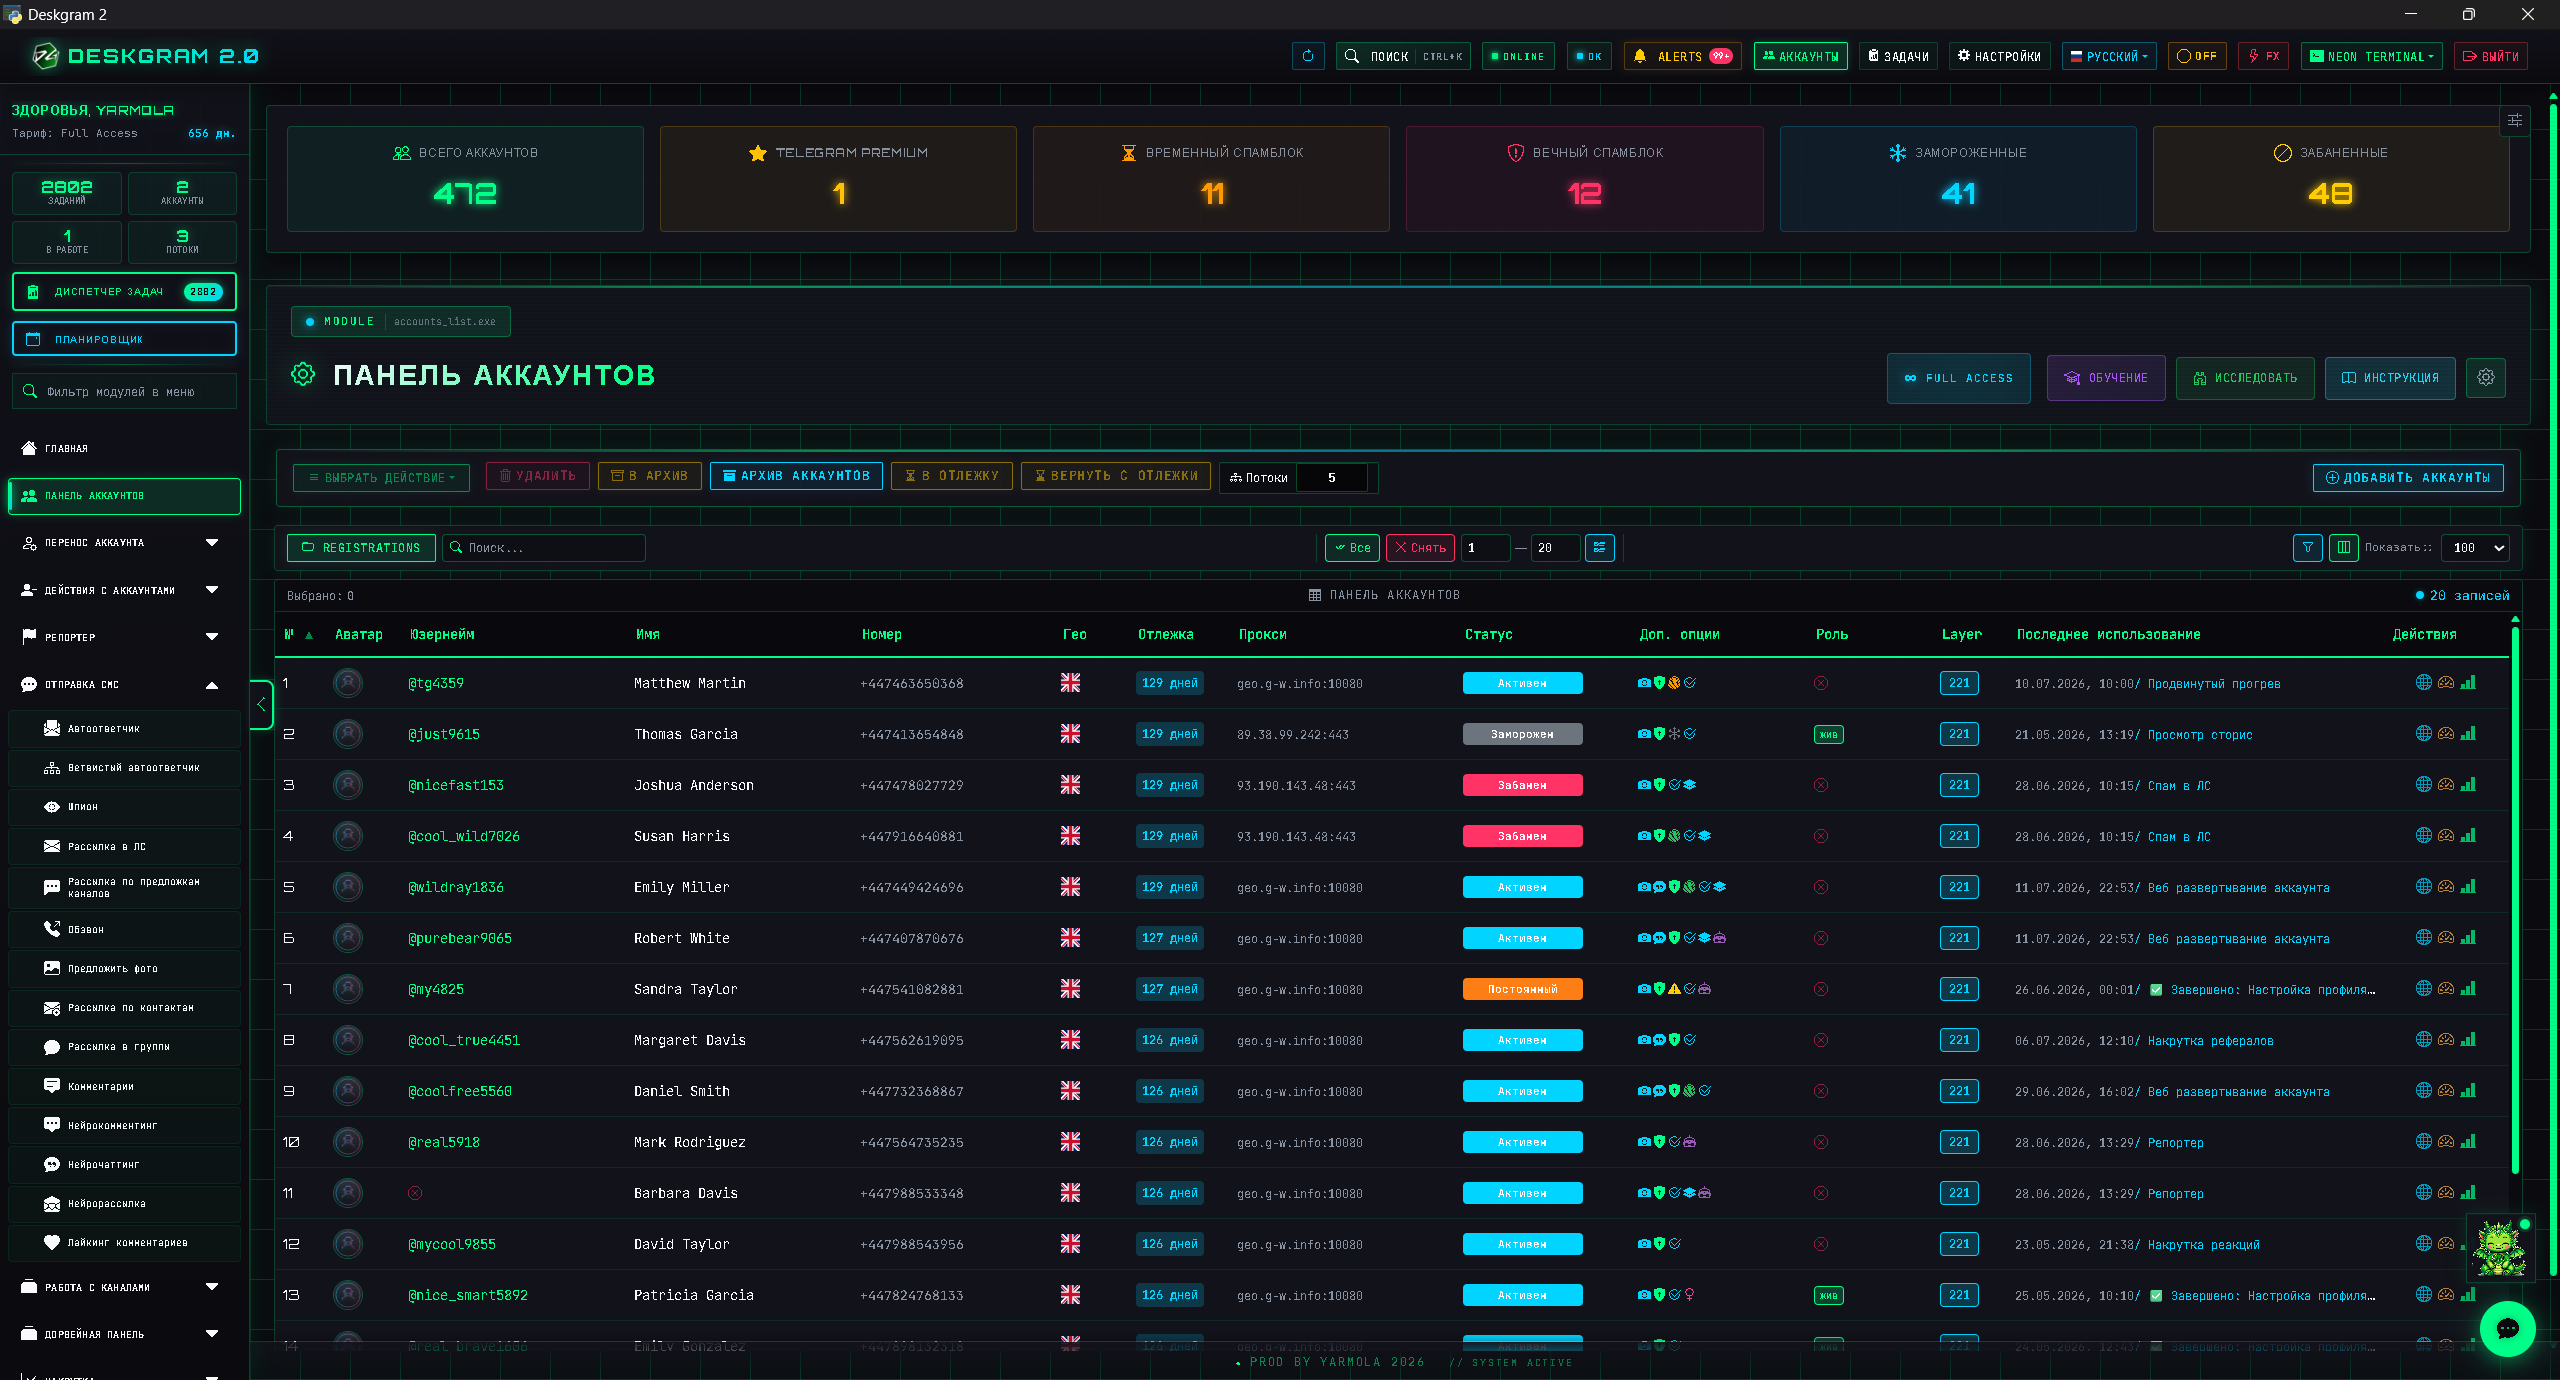
Task: Click the range select icon after 20
Action: tap(1599, 547)
